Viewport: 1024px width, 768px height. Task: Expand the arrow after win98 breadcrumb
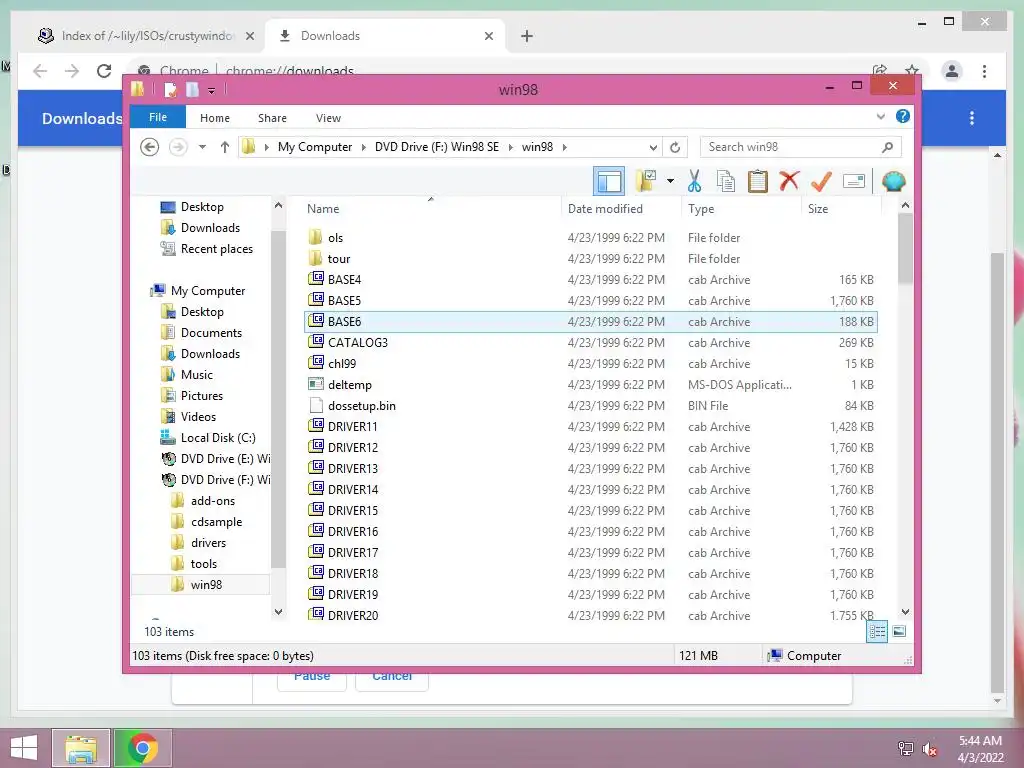coord(565,147)
